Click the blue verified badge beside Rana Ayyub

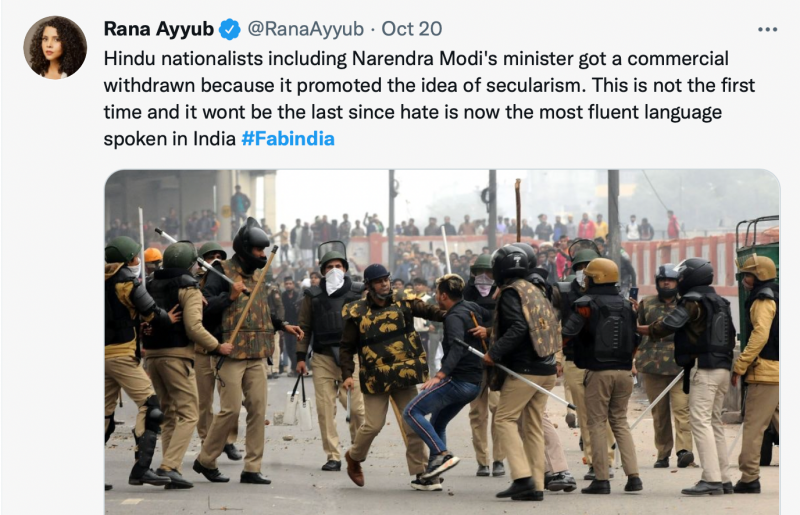230,30
